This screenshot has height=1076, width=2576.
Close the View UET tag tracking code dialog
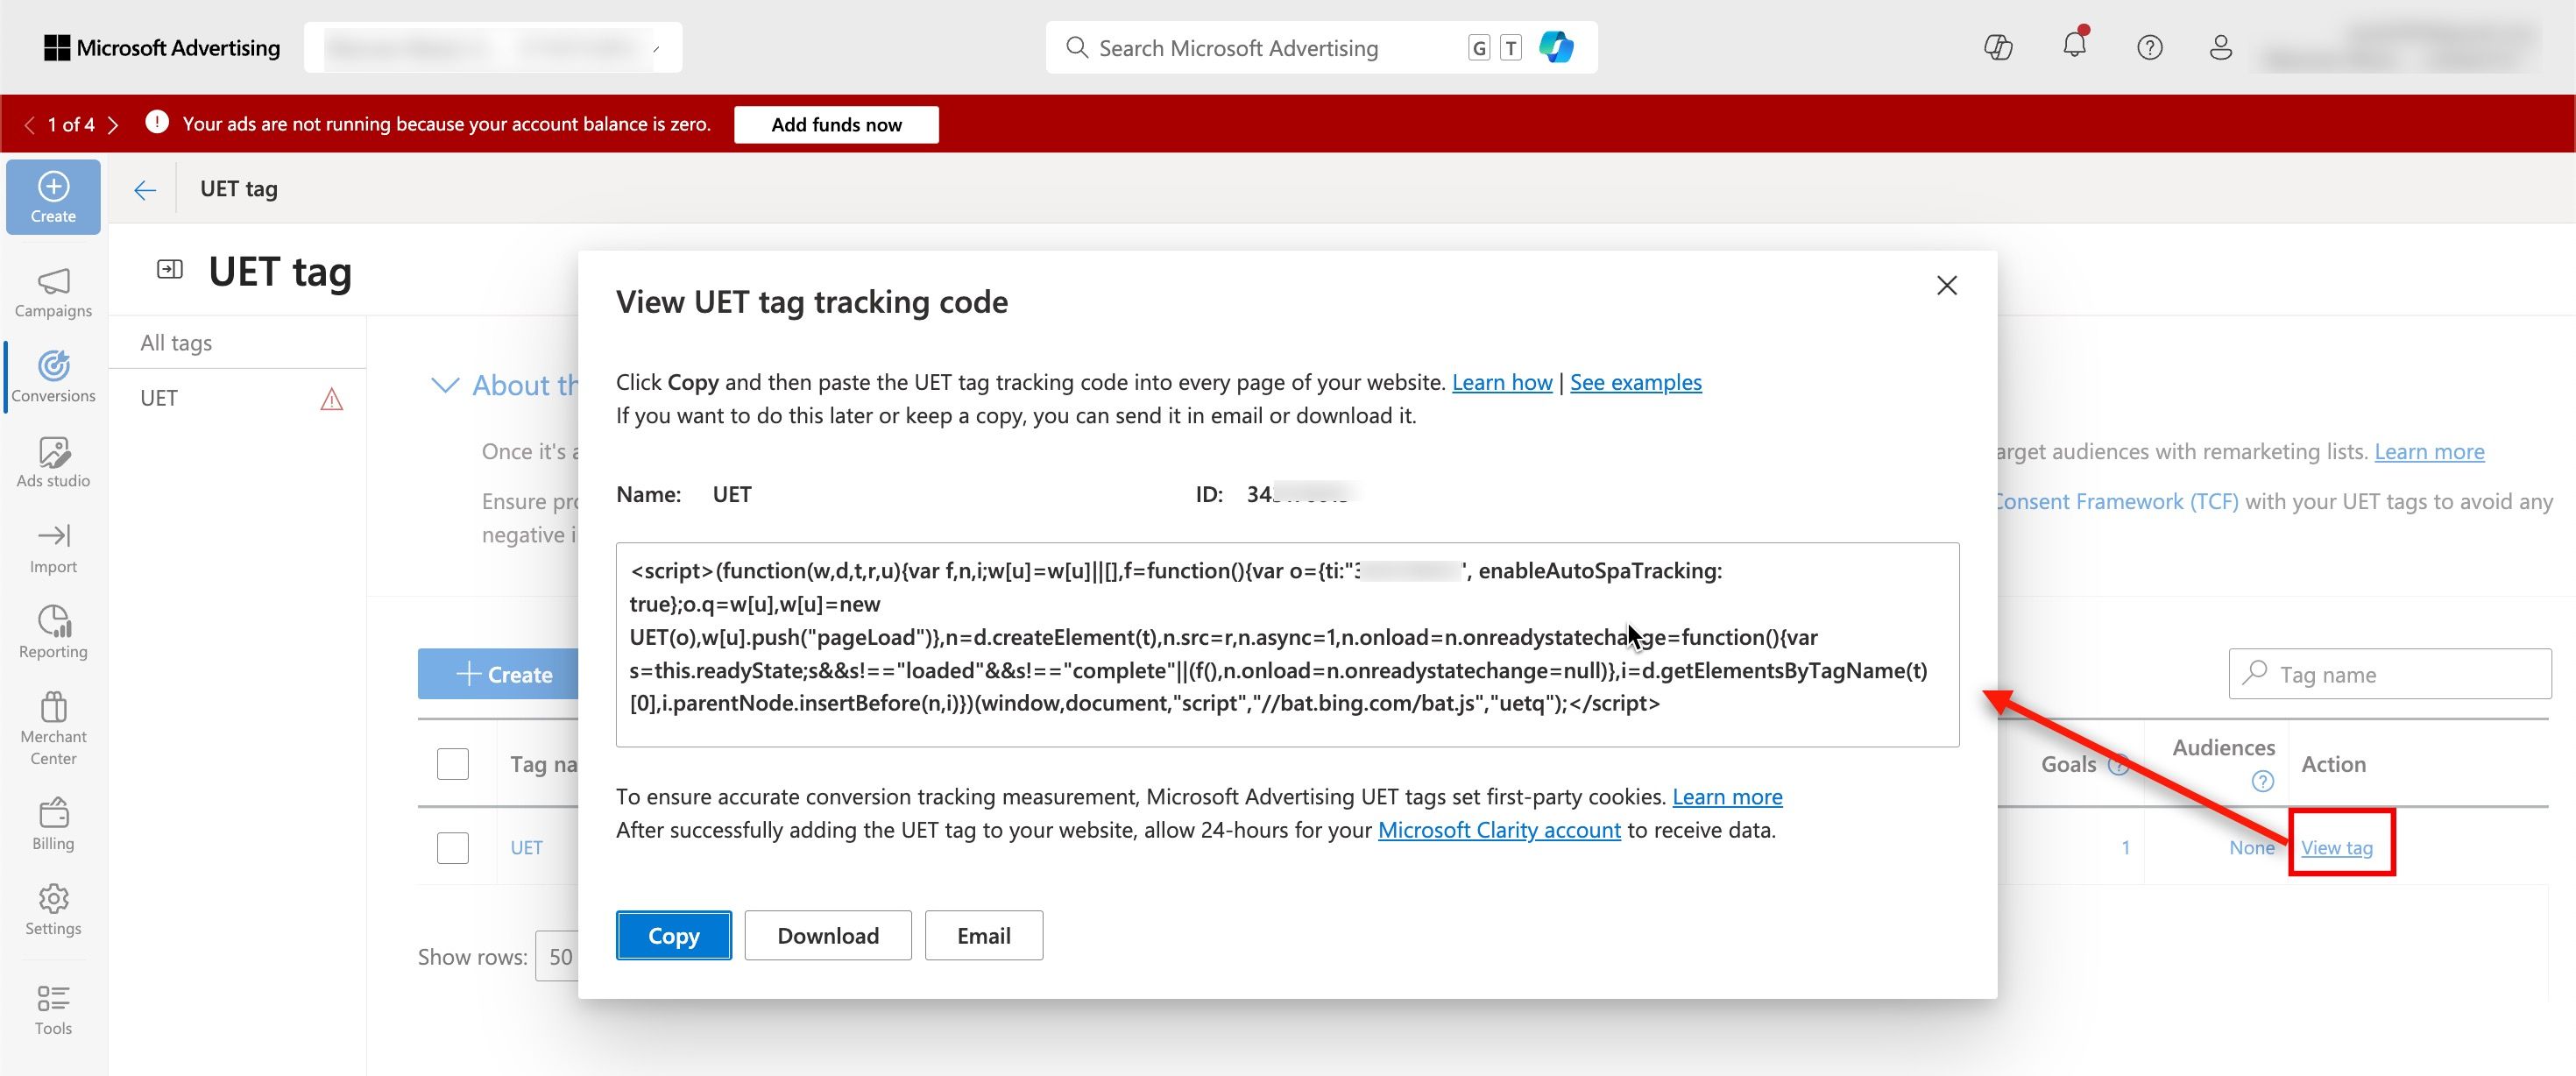point(1946,286)
